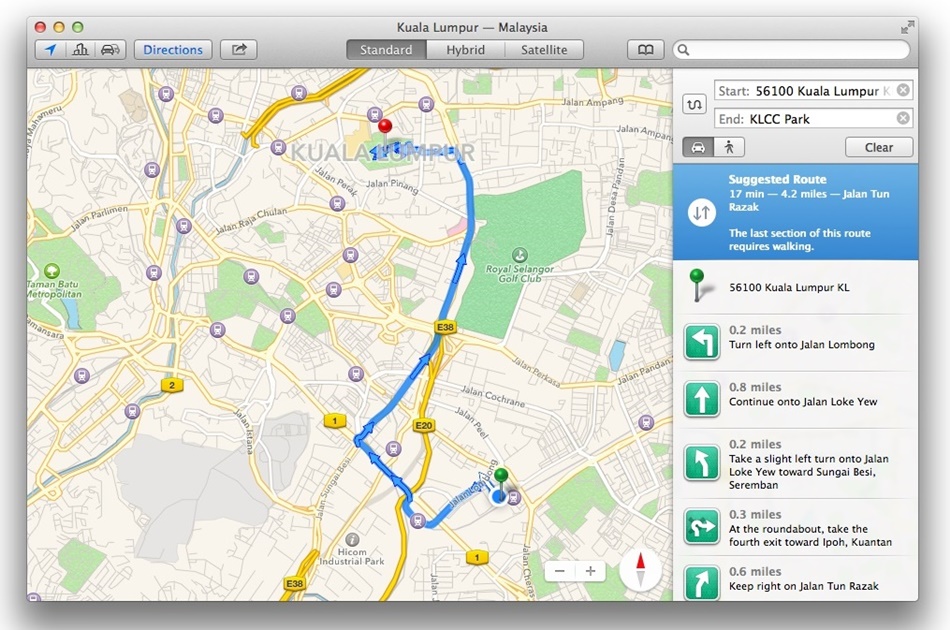This screenshot has height=630, width=950.
Task: Switch to Satellite map view
Action: (544, 50)
